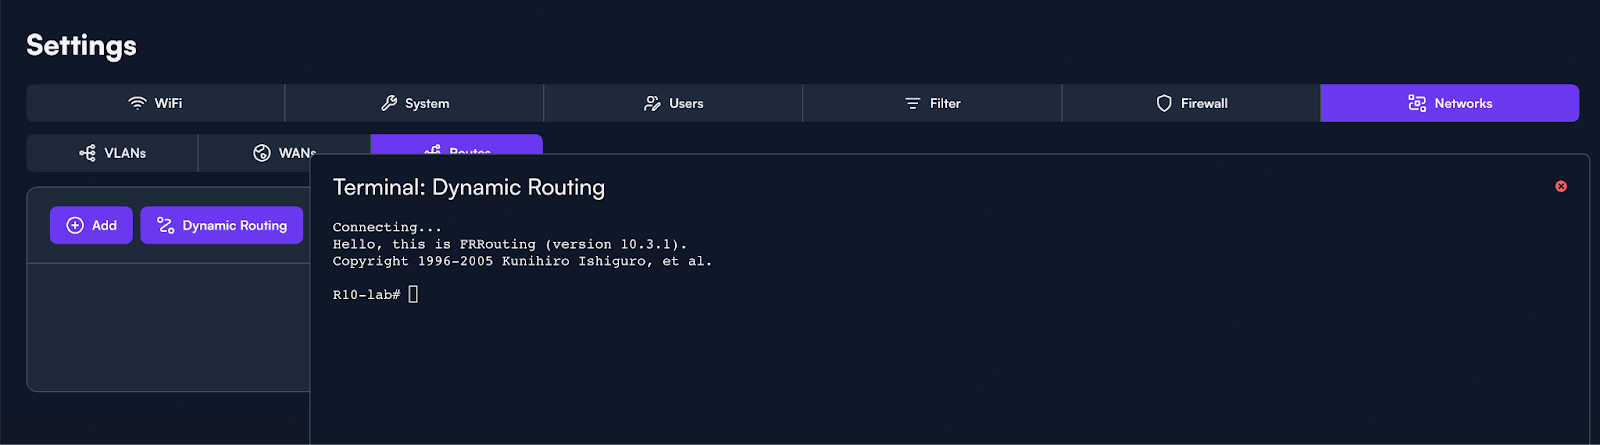Viewport: 1600px width, 445px height.
Task: Open the System settings tab
Action: (414, 103)
